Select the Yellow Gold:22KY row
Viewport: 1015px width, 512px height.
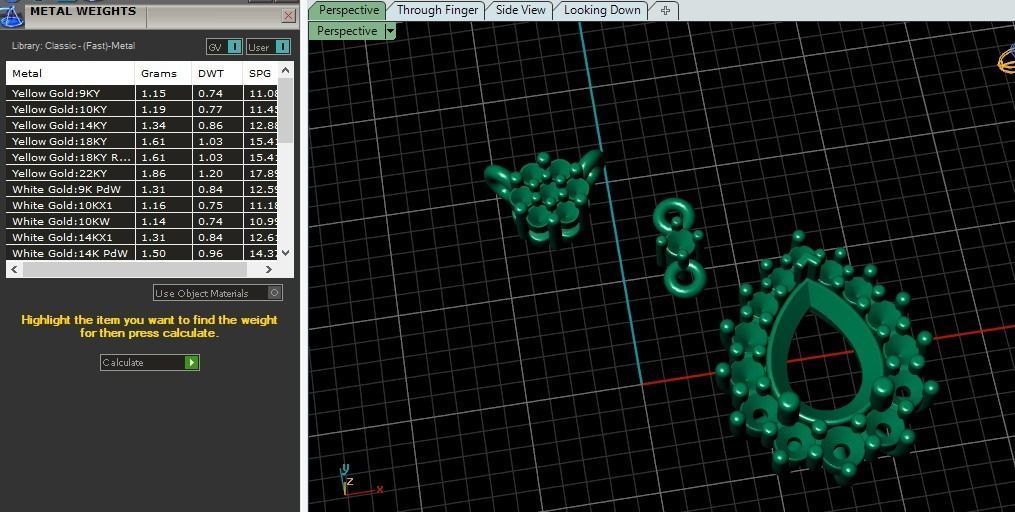point(142,173)
